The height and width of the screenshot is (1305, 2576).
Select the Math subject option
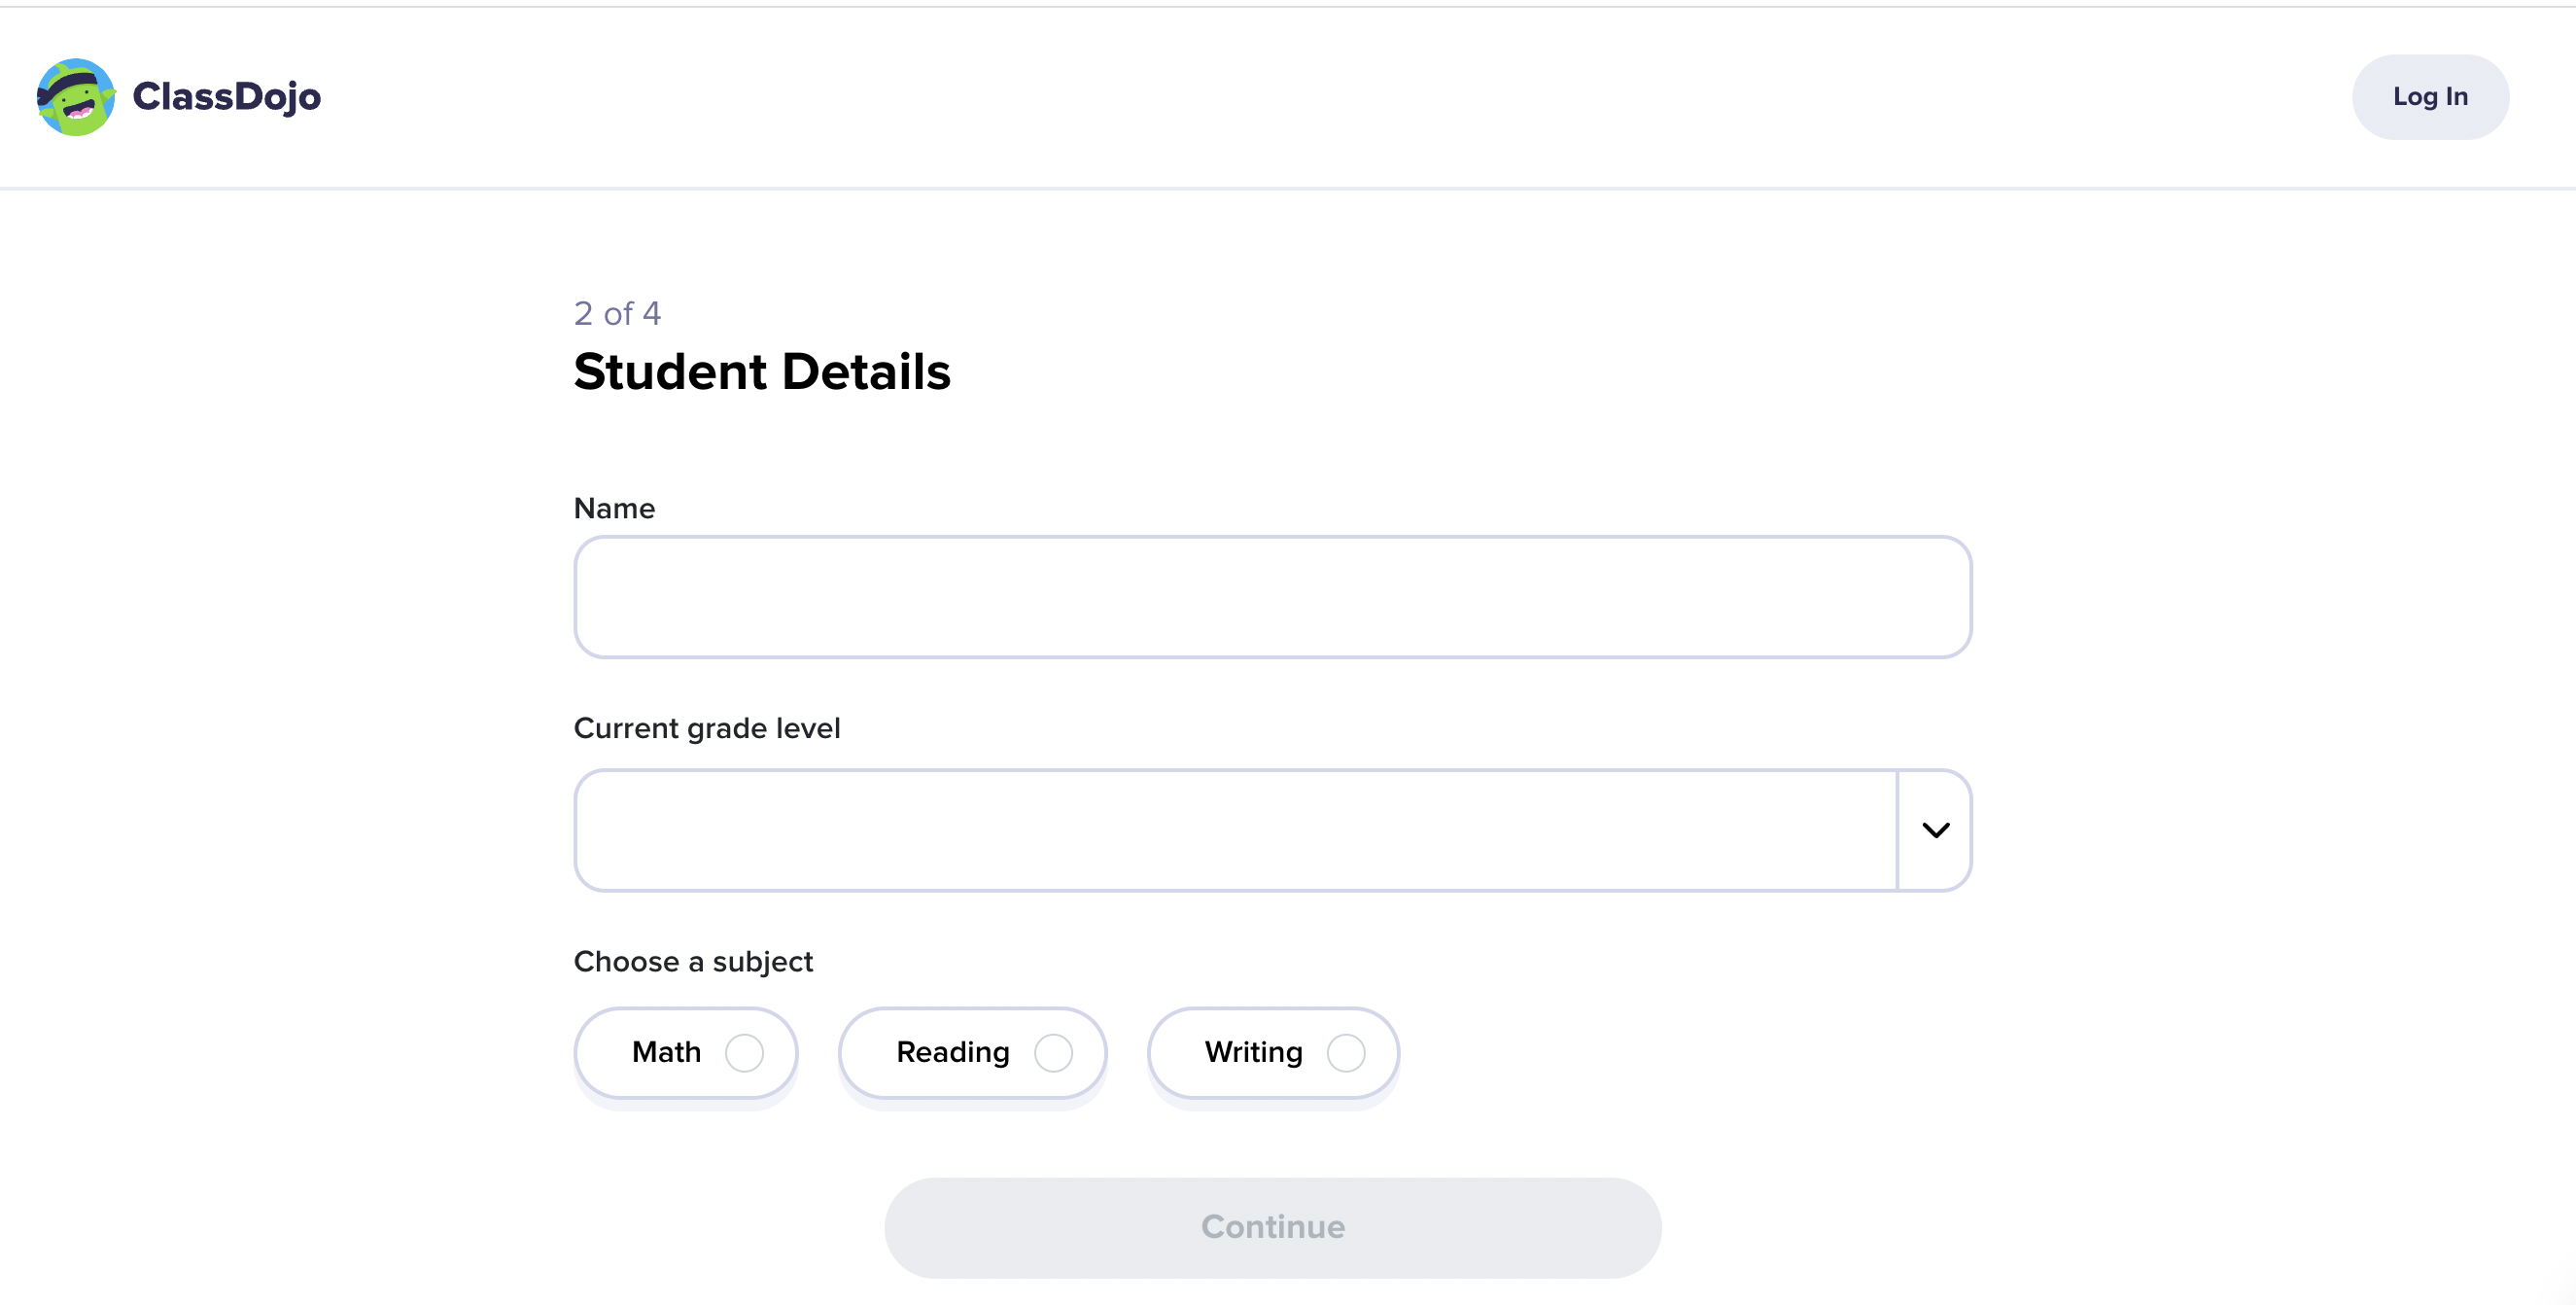pos(686,1052)
